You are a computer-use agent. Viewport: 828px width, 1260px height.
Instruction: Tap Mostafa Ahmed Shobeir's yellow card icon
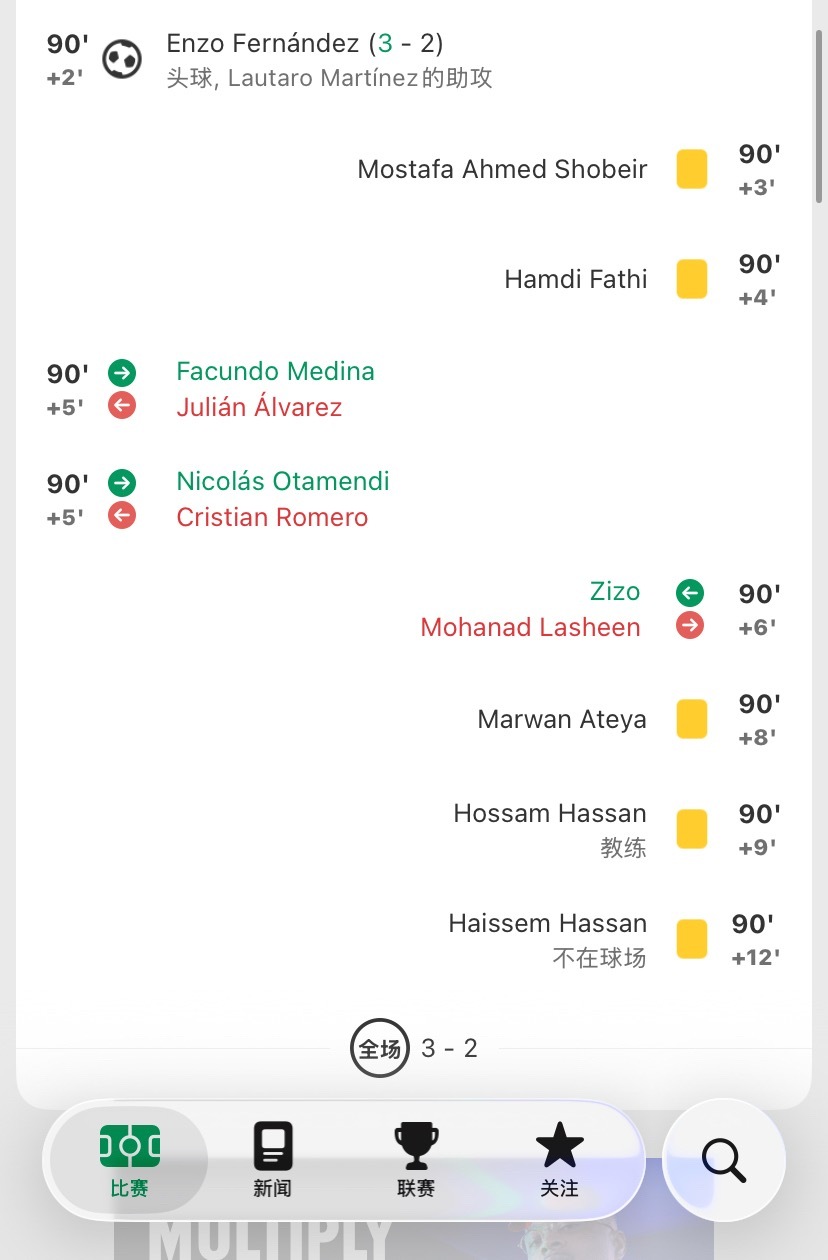click(692, 169)
